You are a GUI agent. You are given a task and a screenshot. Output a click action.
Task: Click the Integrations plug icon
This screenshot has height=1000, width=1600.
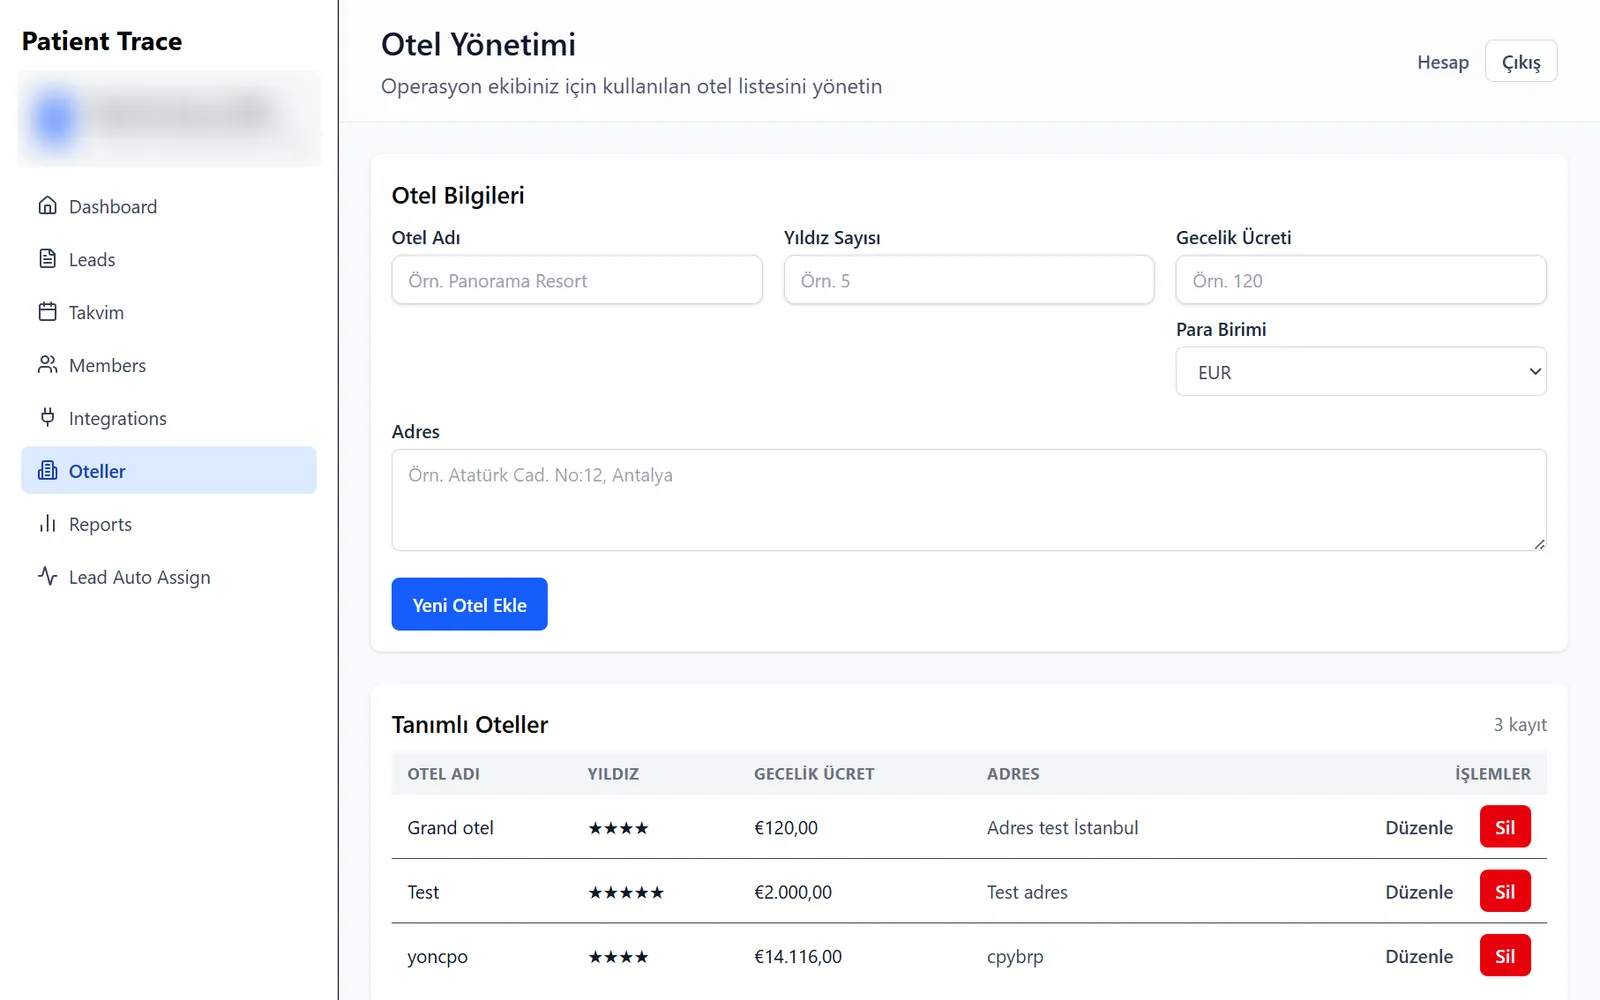click(47, 417)
